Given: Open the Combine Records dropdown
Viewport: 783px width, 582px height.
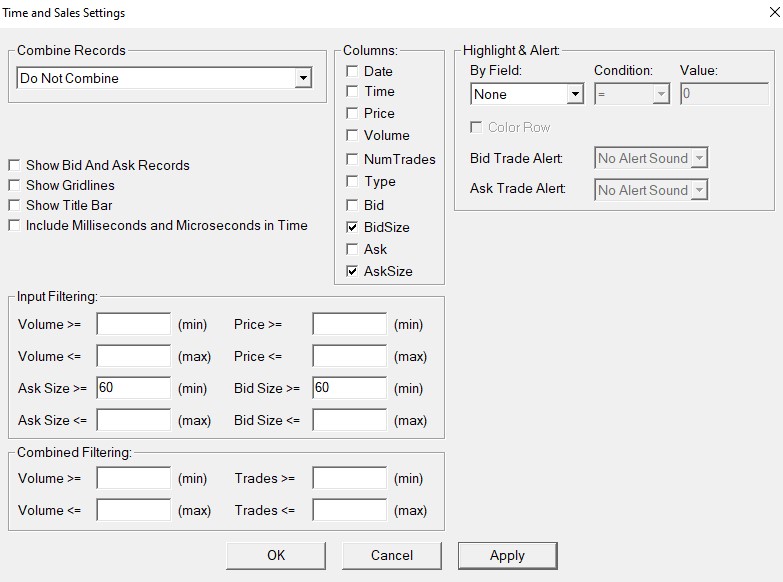Looking at the screenshot, I should [x=164, y=78].
